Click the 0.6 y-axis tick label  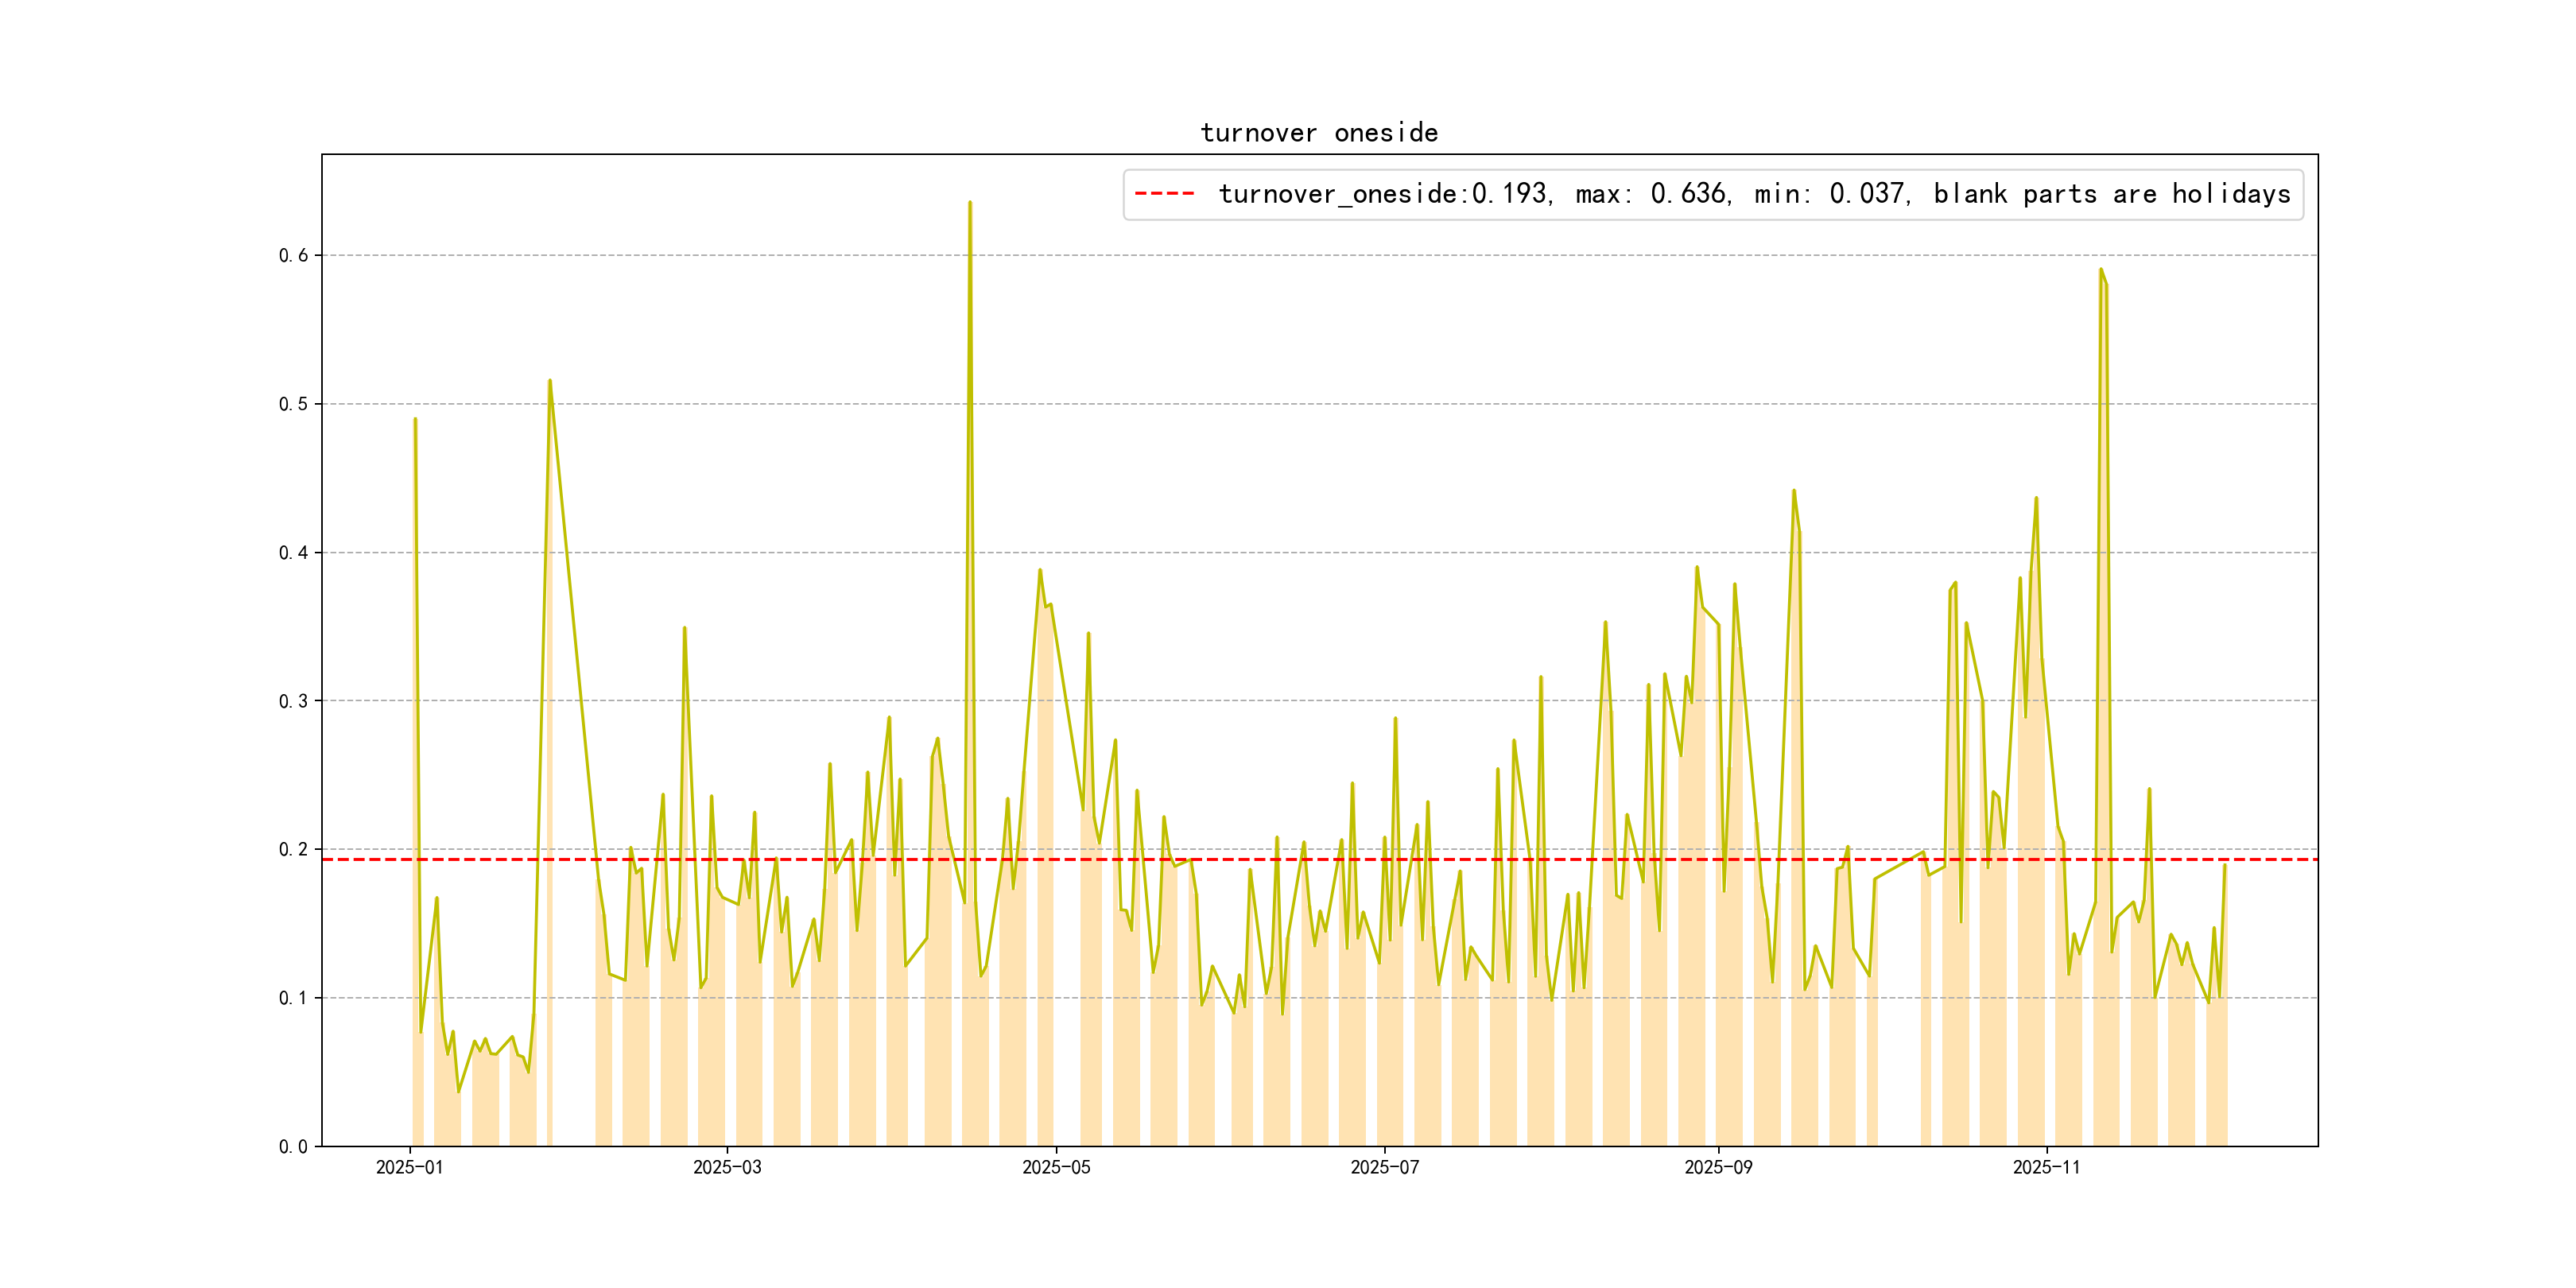[x=293, y=255]
